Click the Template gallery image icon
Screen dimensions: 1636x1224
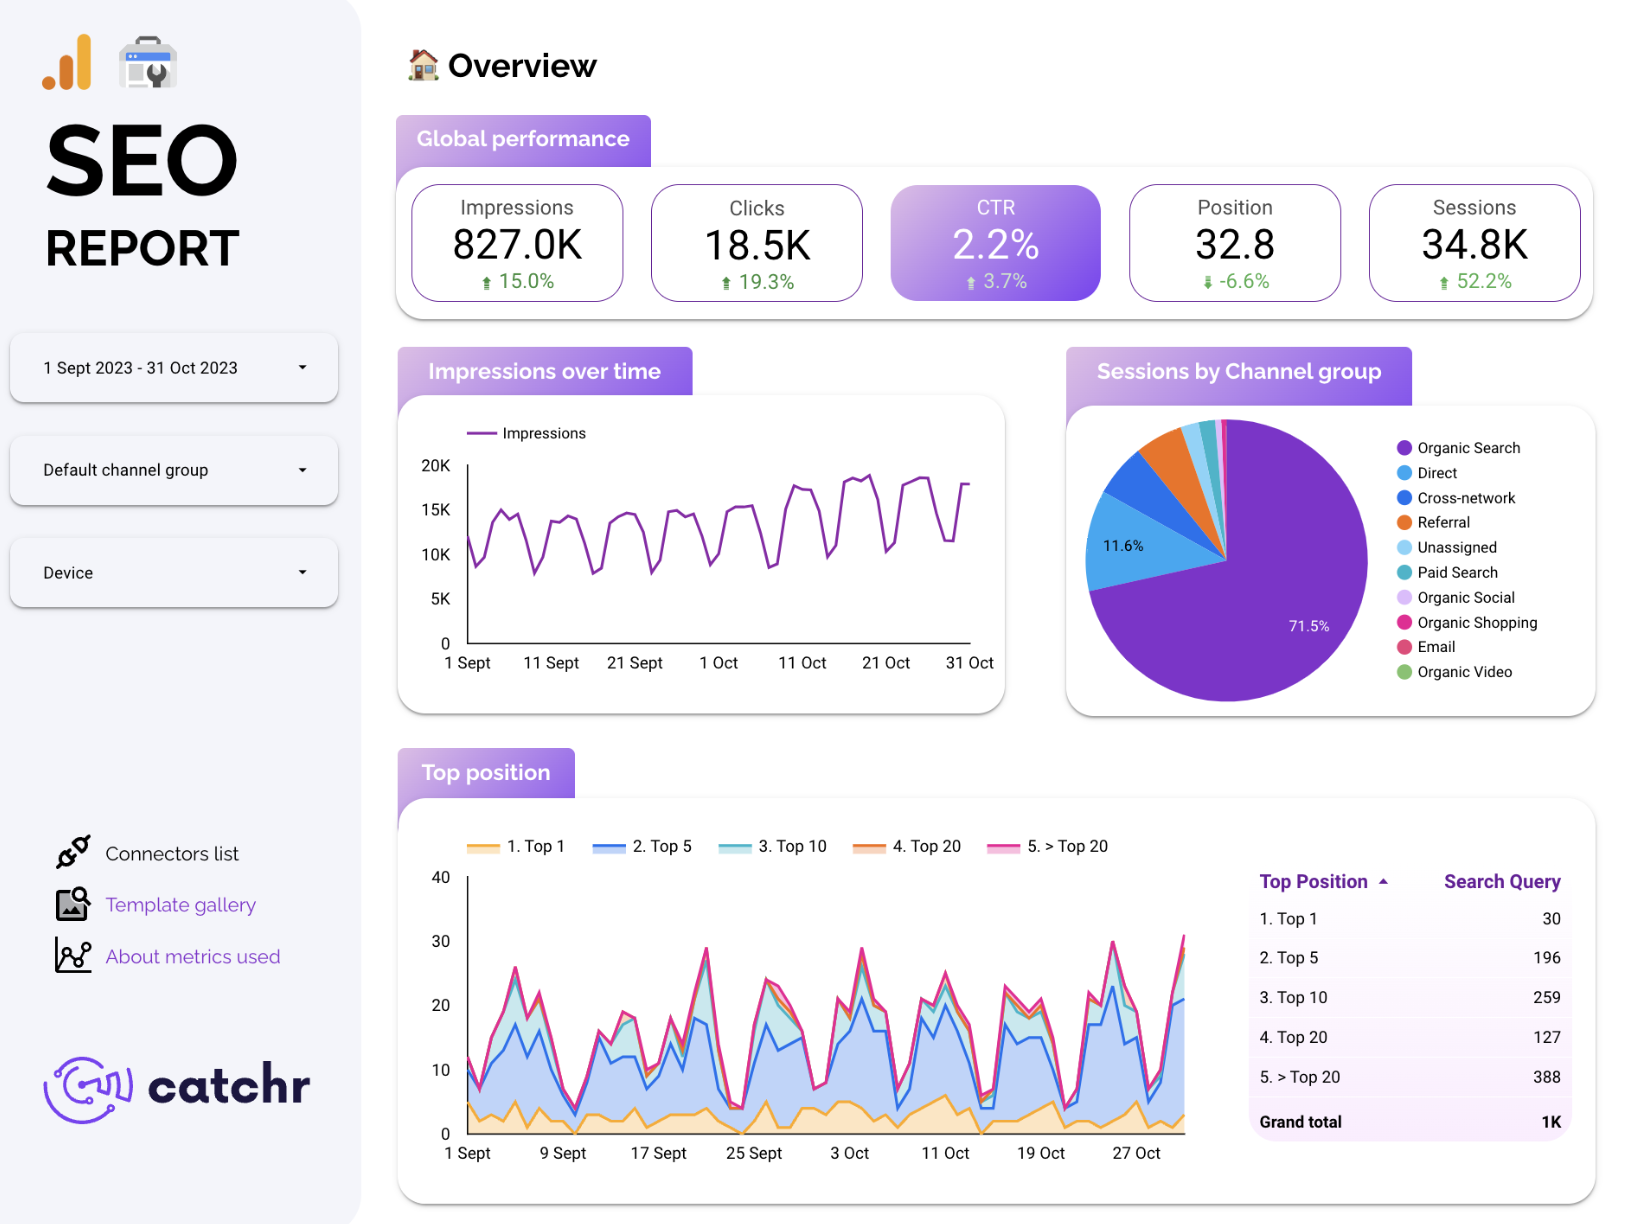tap(72, 904)
